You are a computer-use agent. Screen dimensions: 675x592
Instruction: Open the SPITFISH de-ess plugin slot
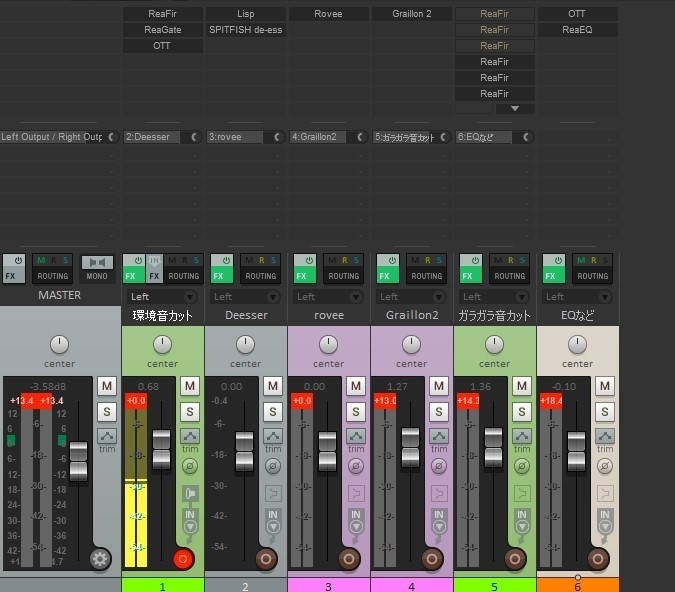click(x=246, y=30)
